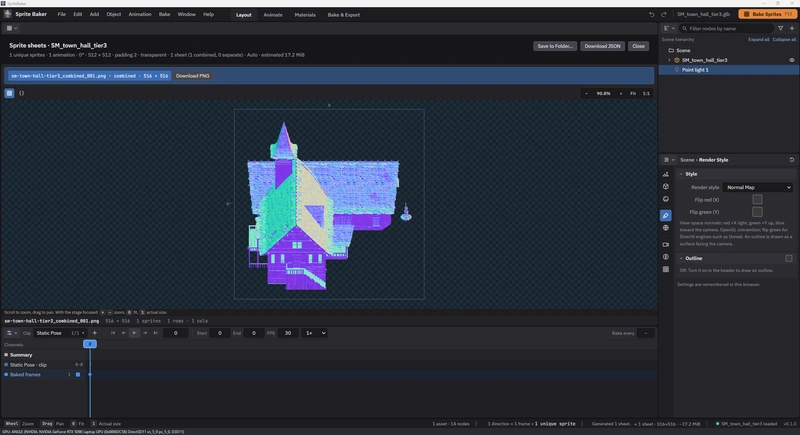
Task: Switch to the Bake & Export tab
Action: (343, 15)
